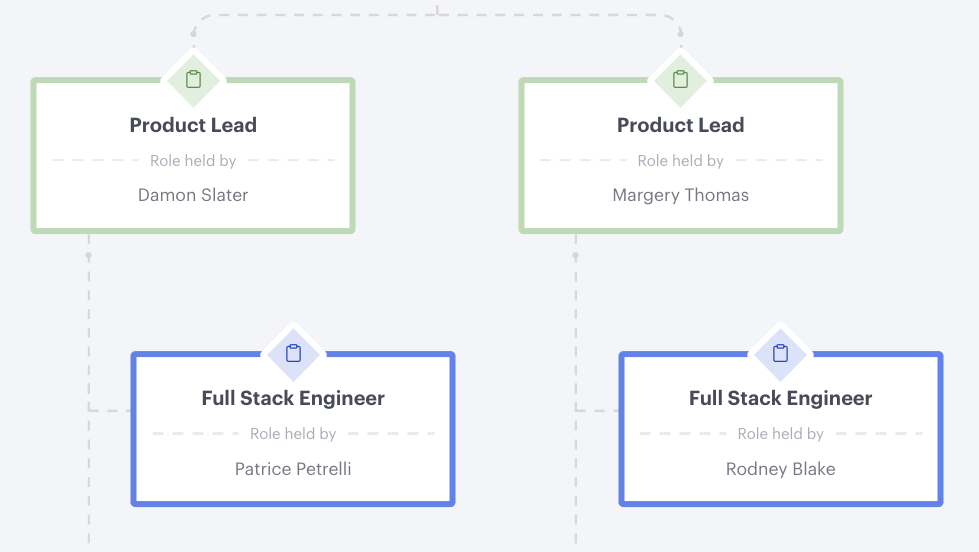
Task: Click connector node dot below Damon Slater's card
Action: tap(89, 256)
